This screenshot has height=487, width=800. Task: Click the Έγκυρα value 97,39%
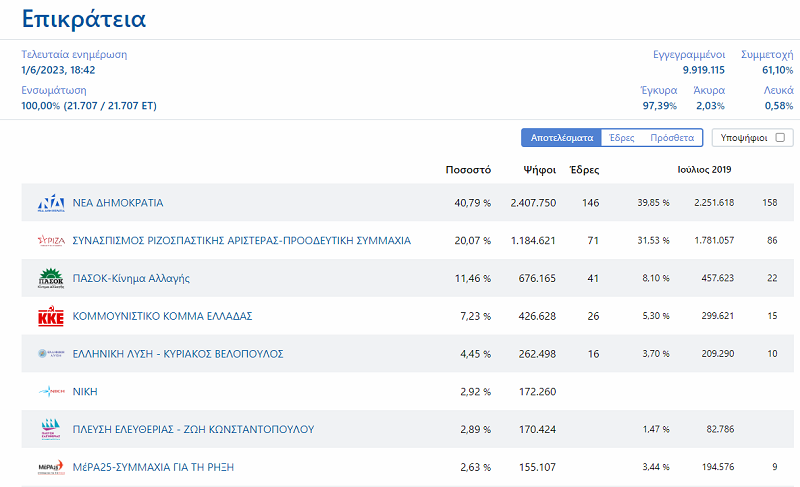659,106
